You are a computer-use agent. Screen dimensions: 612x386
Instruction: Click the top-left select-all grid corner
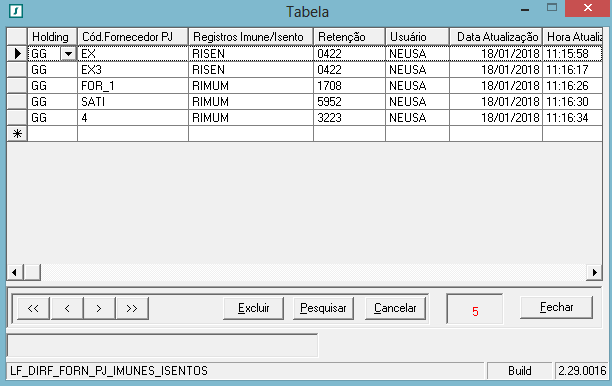[x=17, y=37]
